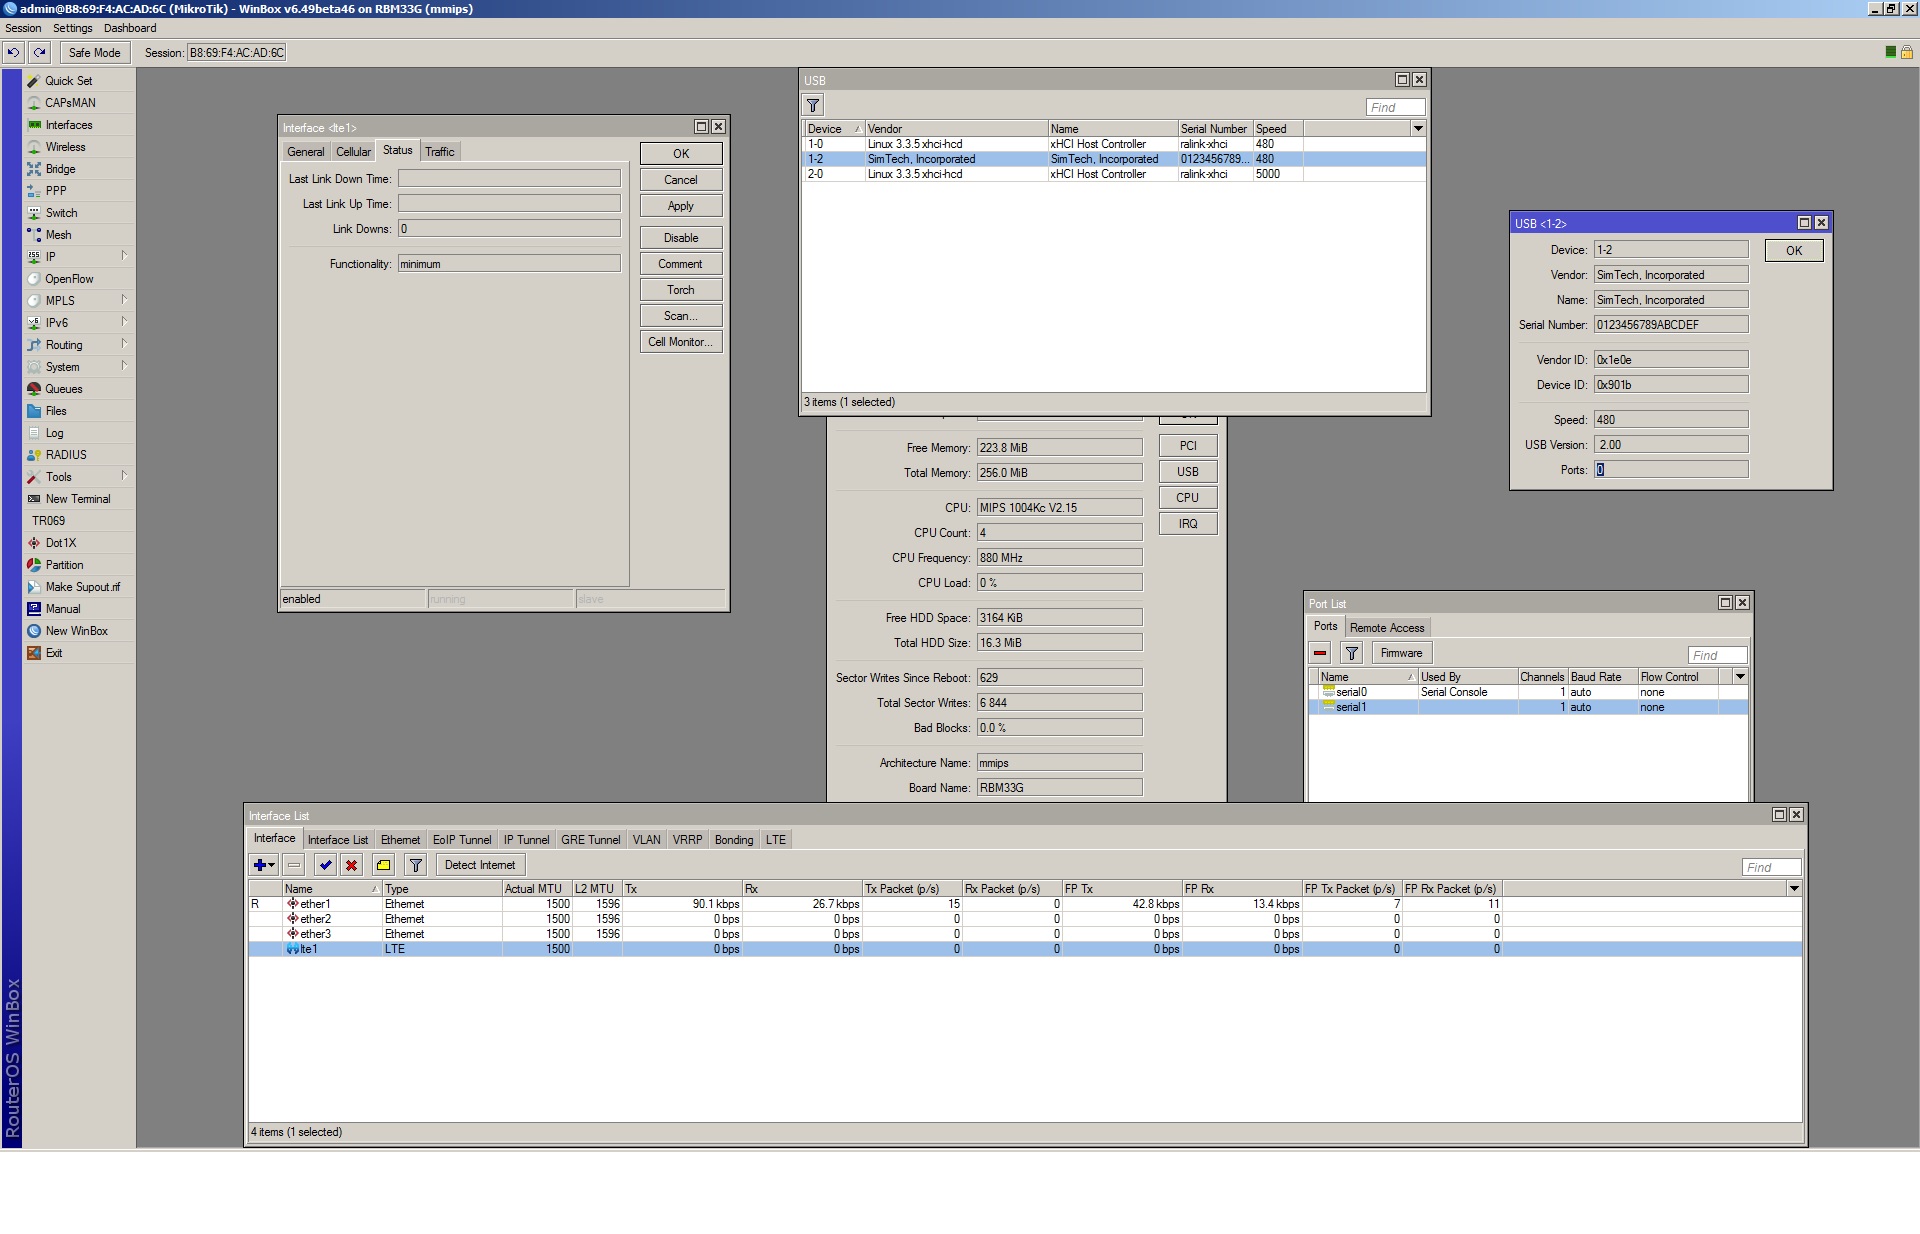Click add (plus) button in Interface List
1920x1234 pixels.
pos(263,865)
